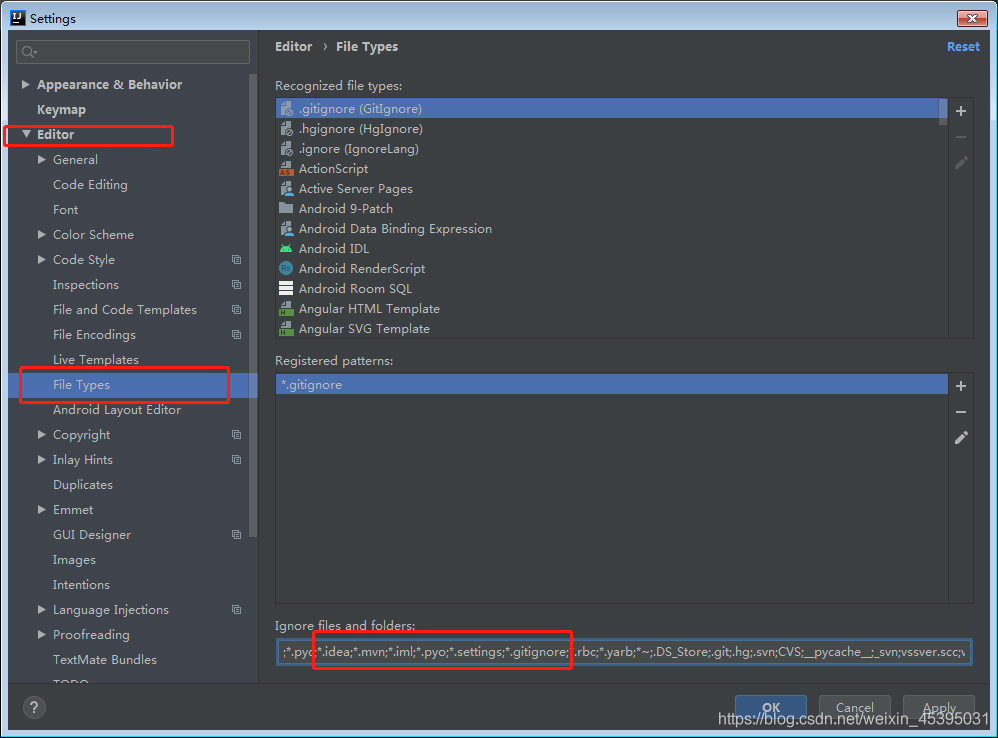Click the Android 9-Patch folder icon
The width and height of the screenshot is (998, 738).
286,209
